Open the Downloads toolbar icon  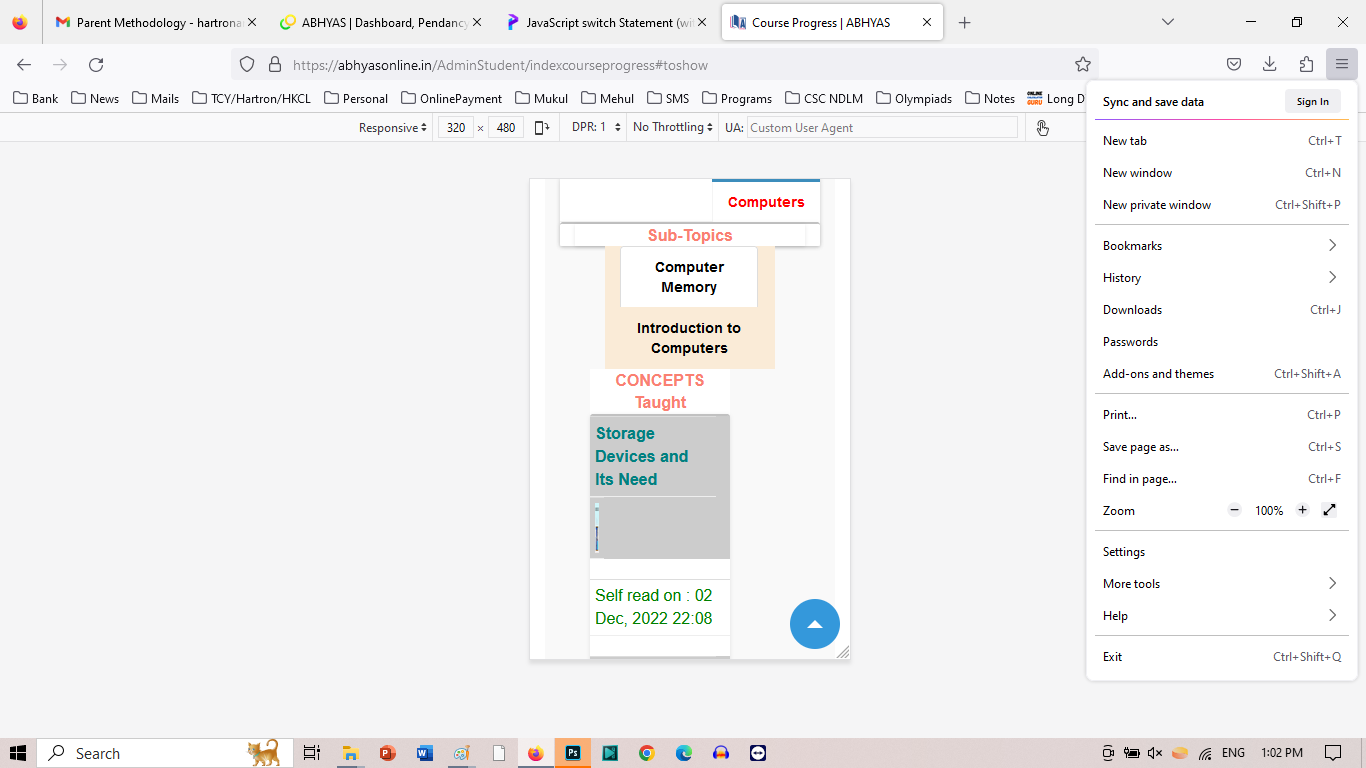pos(1269,65)
